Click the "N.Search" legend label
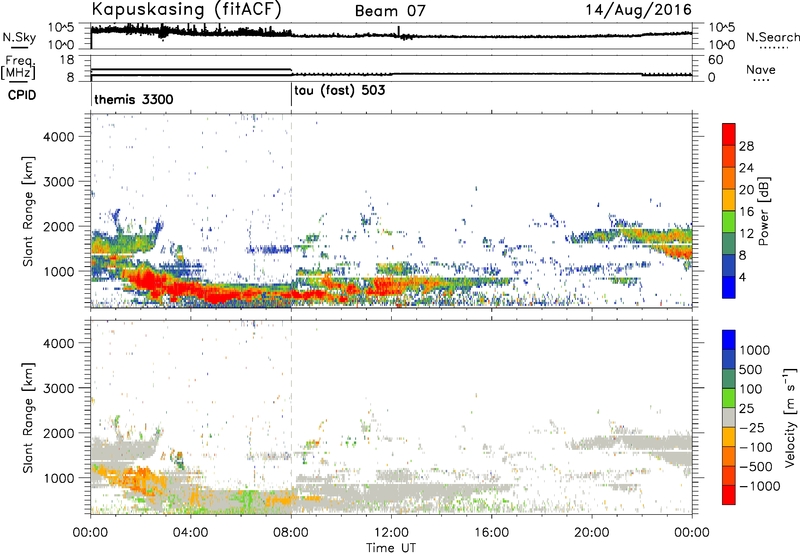Image resolution: width=800 pixels, height=554 pixels. (773, 37)
